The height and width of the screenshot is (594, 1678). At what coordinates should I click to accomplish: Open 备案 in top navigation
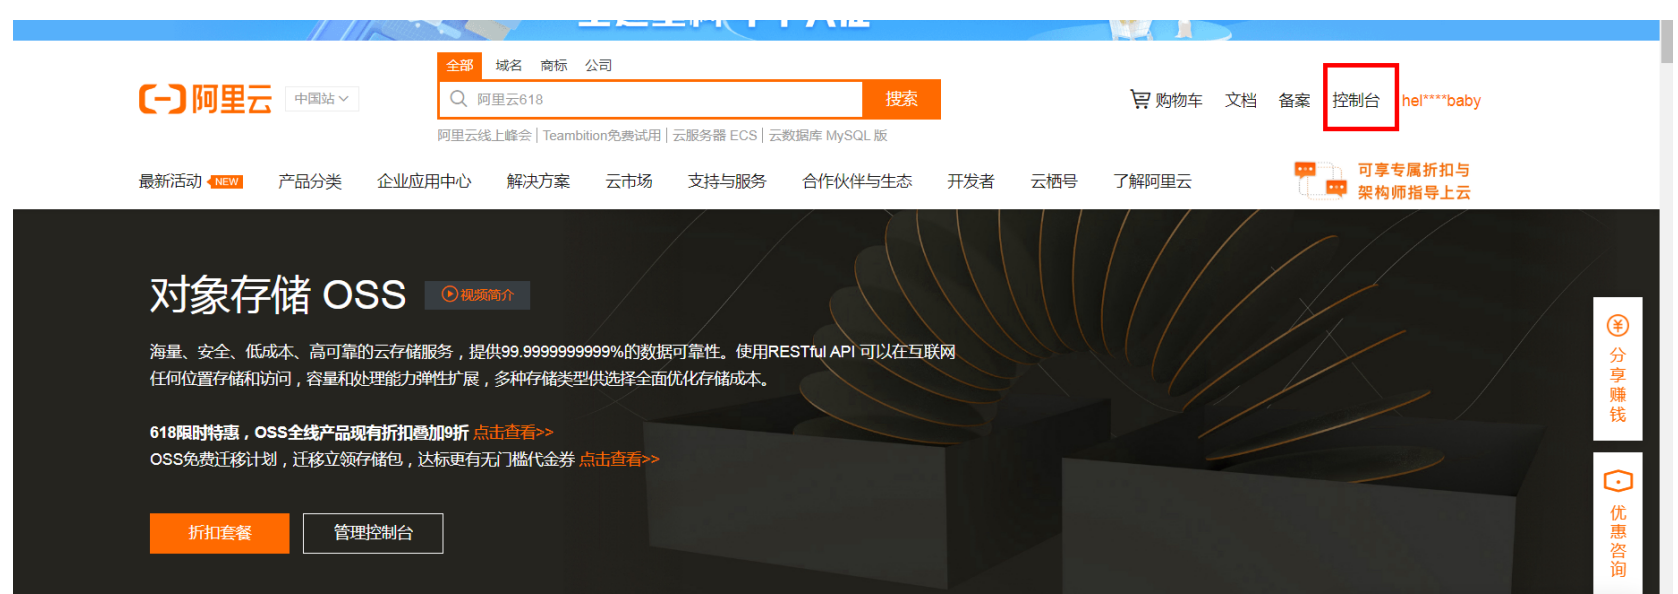tap(1294, 100)
